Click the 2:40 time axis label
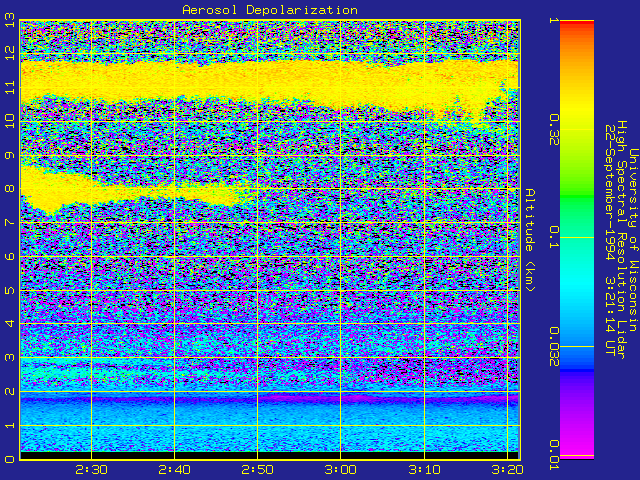Viewport: 640px width, 480px height. (x=174, y=470)
